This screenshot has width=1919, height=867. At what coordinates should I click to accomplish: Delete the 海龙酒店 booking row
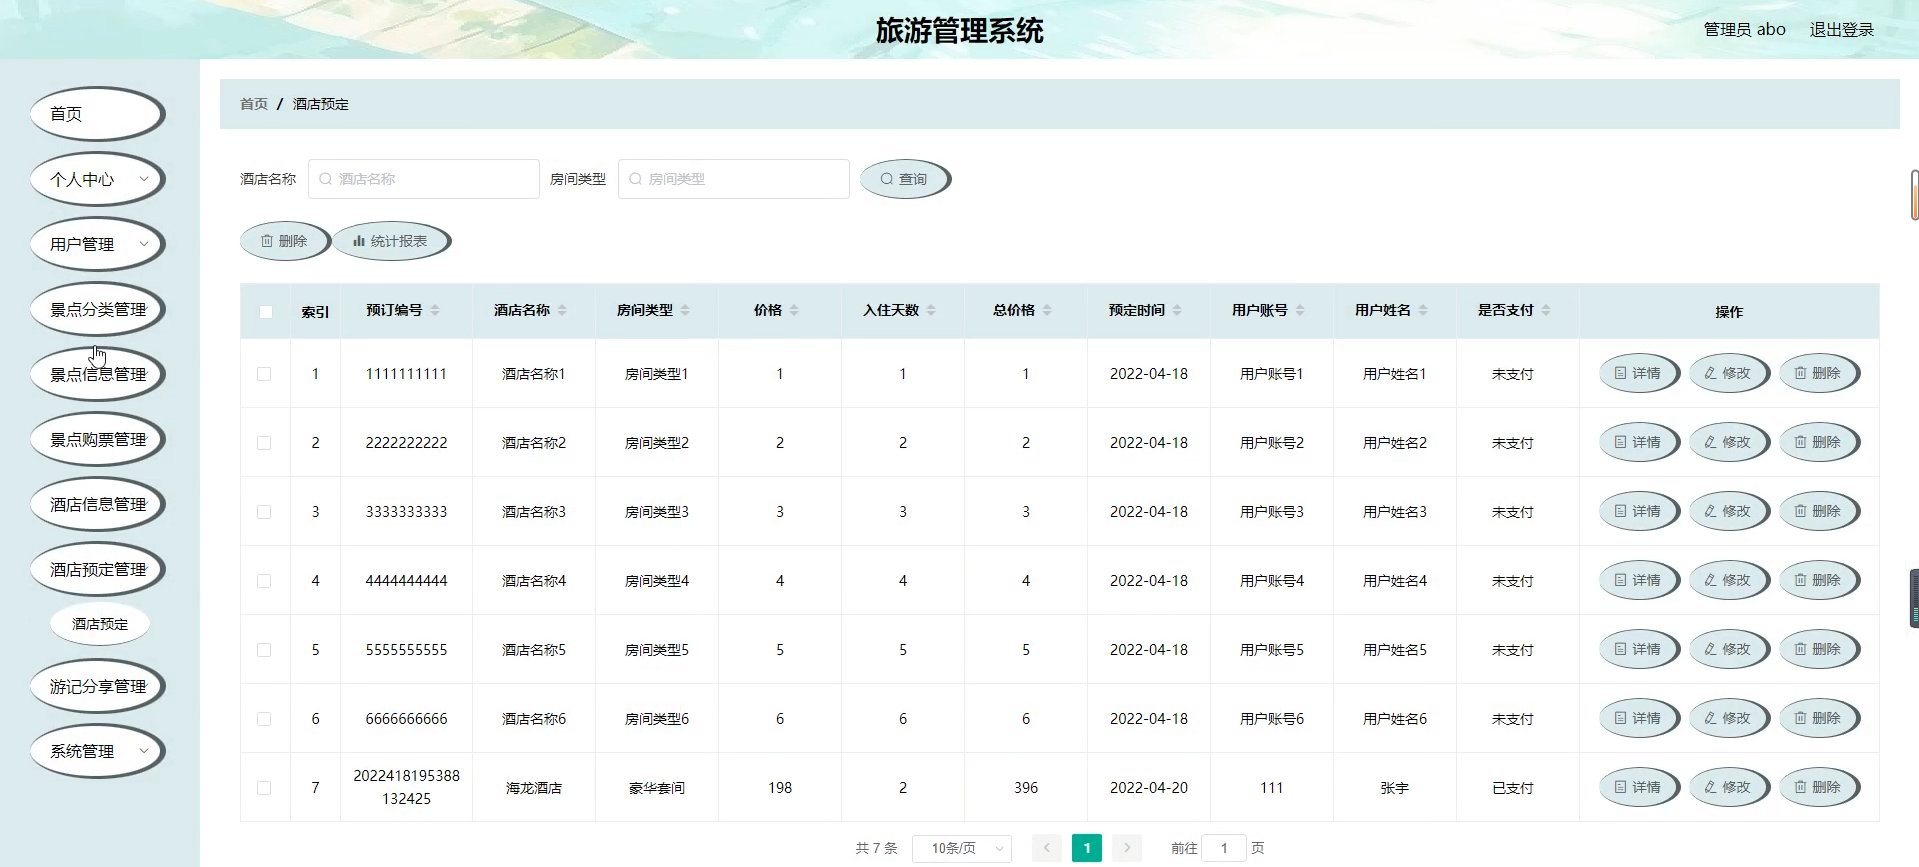click(x=1818, y=787)
